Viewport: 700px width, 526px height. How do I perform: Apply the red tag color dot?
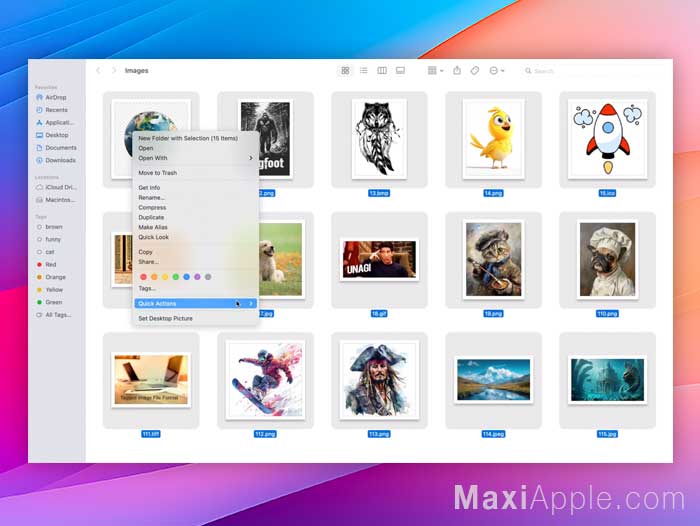143,277
